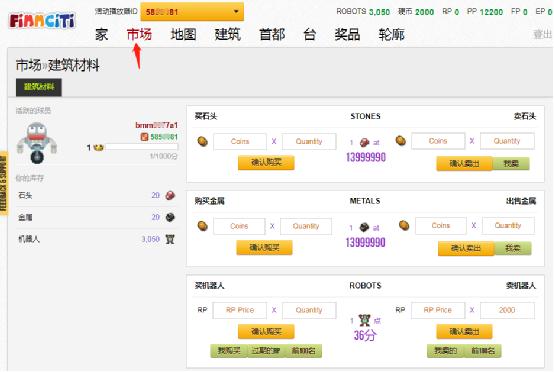Click the coin icon in buy metals
Image resolution: width=554 pixels, height=372 pixels.
(x=202, y=226)
